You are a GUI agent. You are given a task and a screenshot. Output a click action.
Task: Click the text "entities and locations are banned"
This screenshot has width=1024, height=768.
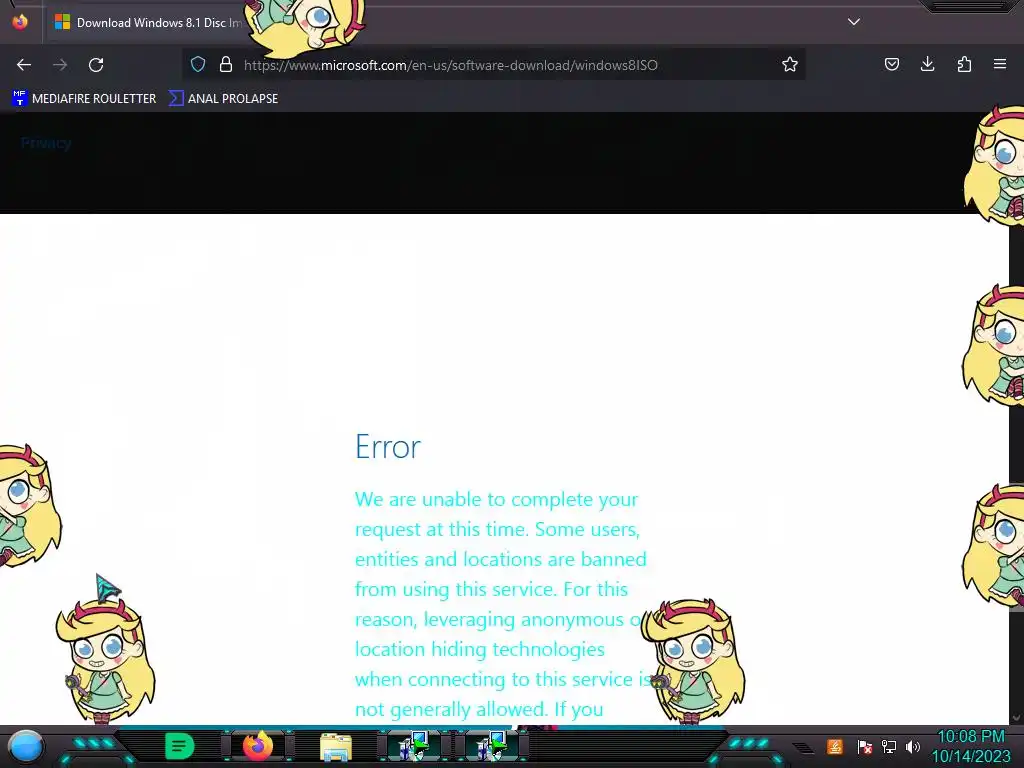coord(501,560)
